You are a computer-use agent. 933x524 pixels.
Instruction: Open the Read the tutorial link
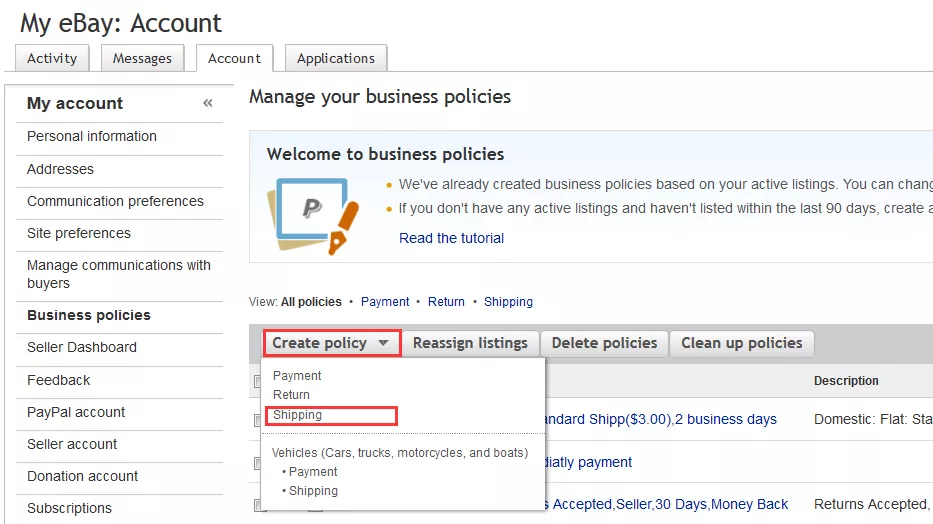[451, 238]
